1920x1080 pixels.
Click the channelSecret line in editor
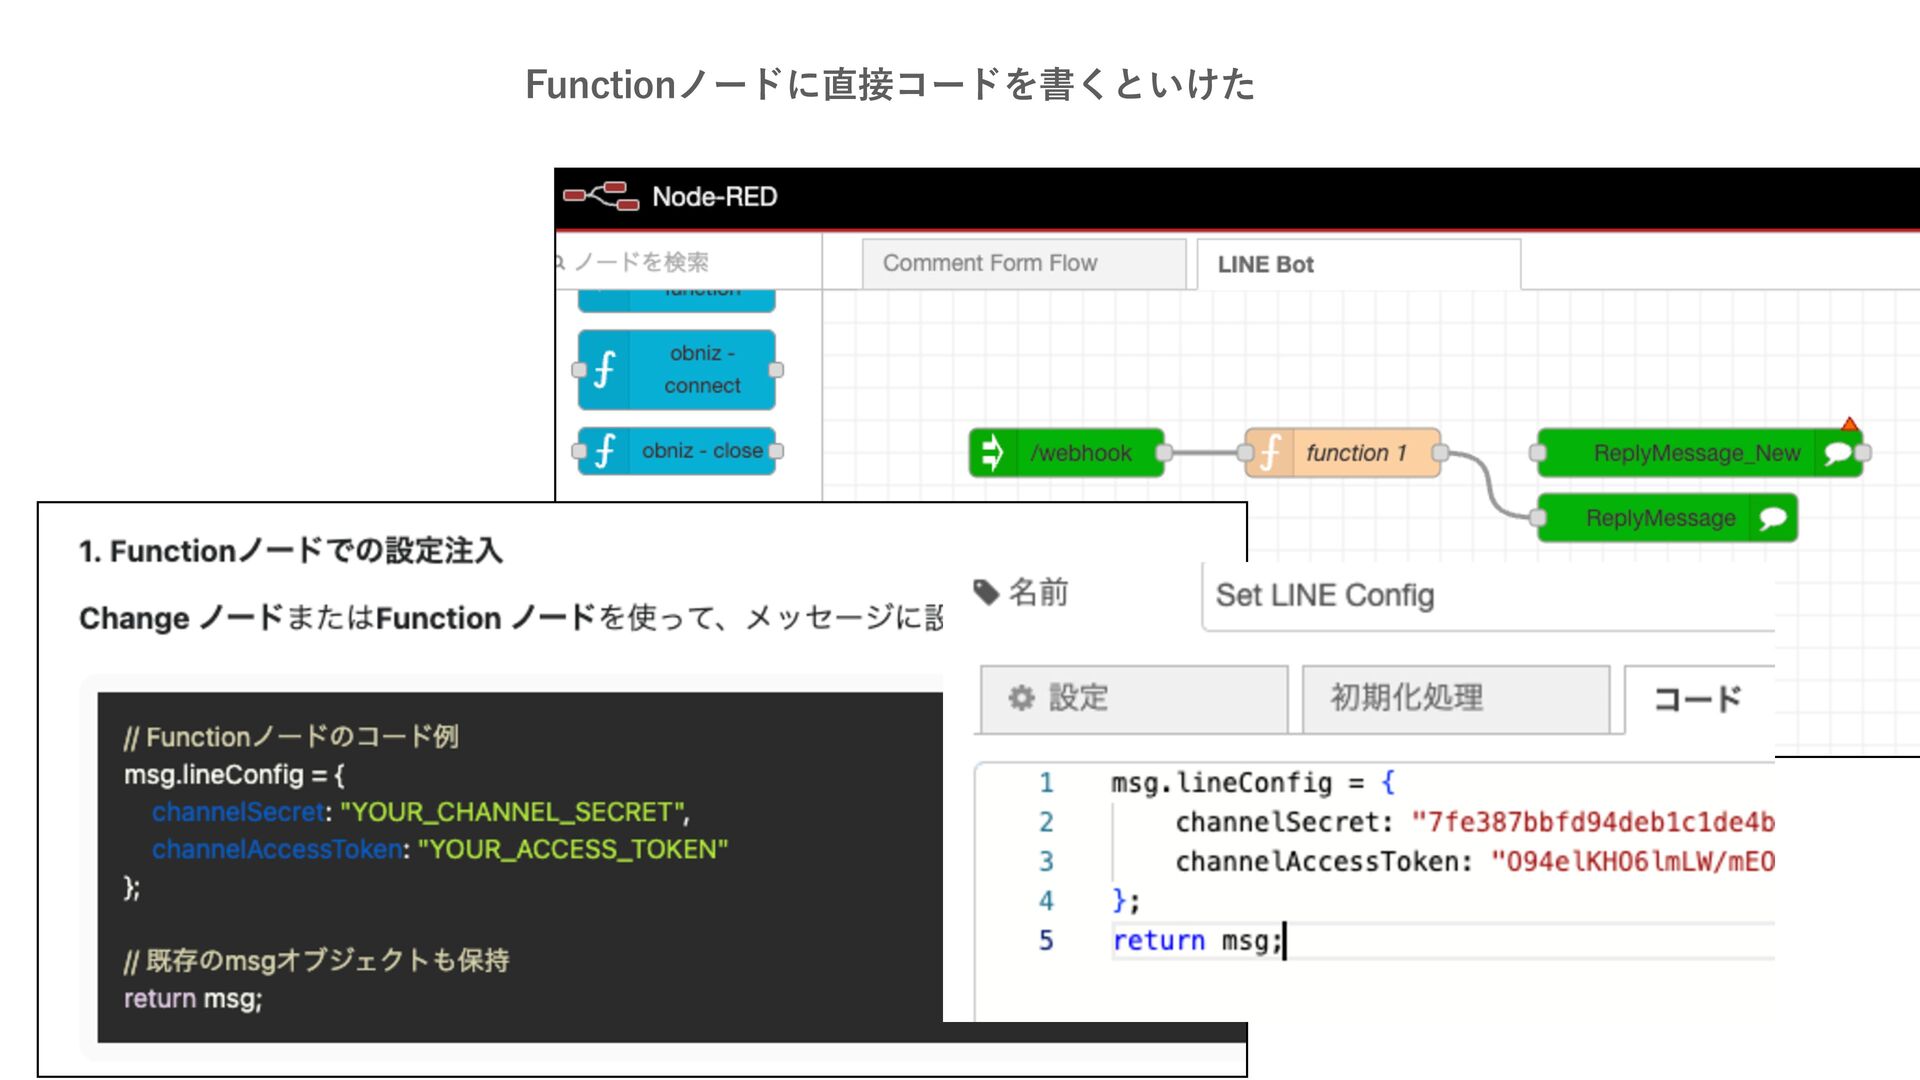1474,822
